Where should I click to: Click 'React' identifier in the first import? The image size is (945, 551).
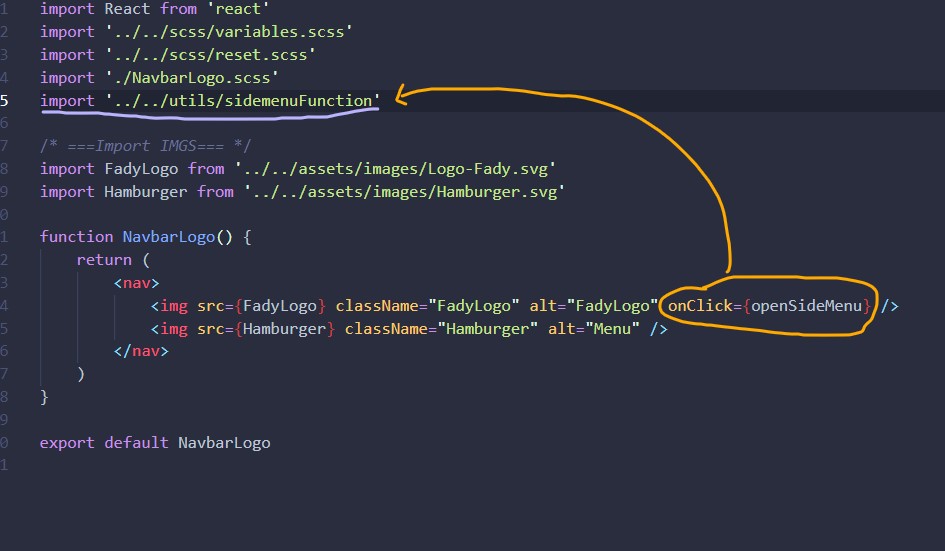(x=127, y=9)
